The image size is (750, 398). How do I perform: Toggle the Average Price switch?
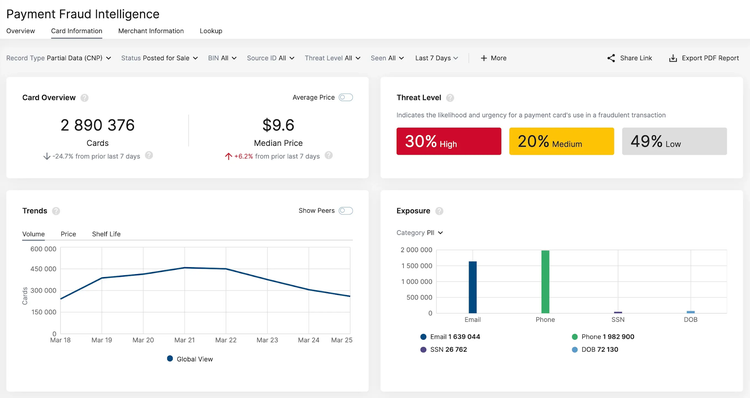[x=346, y=97]
